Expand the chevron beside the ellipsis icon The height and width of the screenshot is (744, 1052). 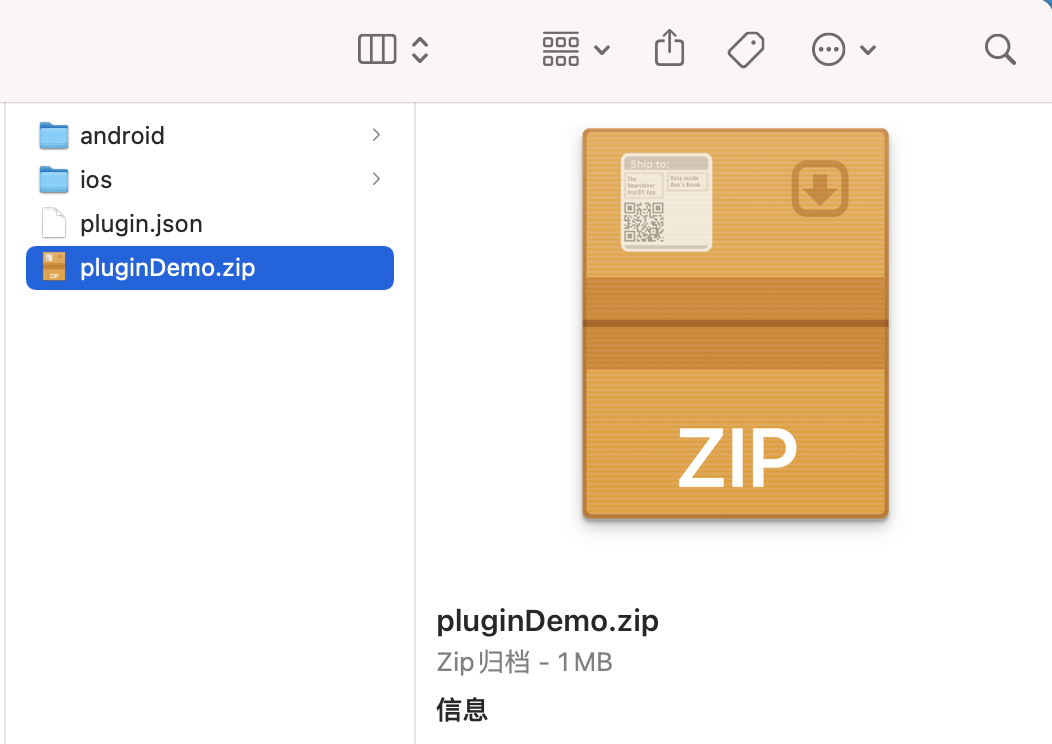pyautogui.click(x=868, y=50)
